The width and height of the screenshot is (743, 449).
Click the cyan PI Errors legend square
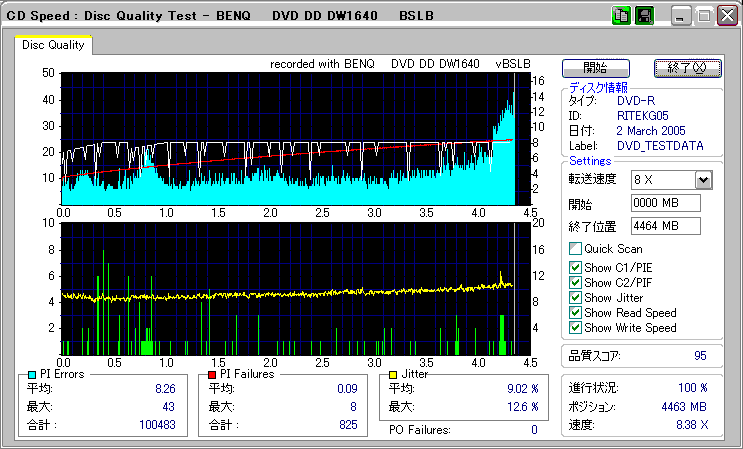(x=32, y=374)
